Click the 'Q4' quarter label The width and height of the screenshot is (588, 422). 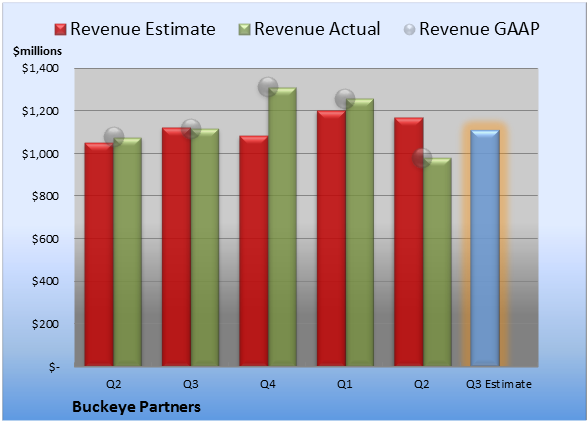[x=268, y=384]
